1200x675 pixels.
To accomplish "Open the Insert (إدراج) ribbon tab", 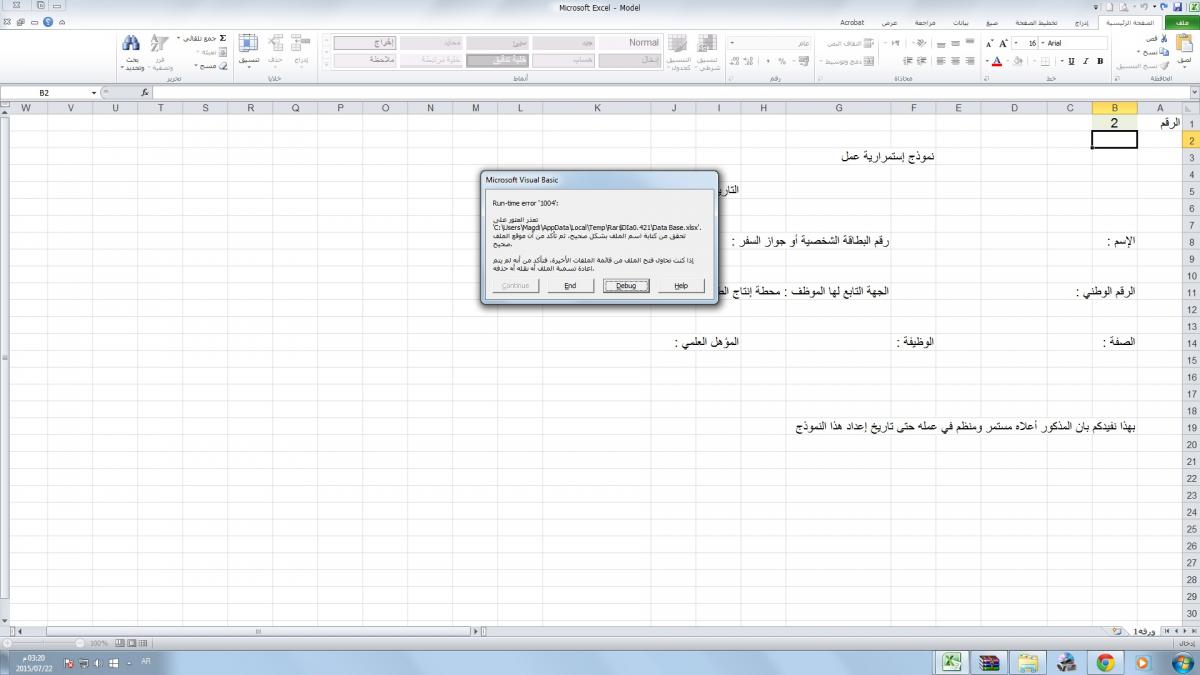I will [x=1081, y=23].
